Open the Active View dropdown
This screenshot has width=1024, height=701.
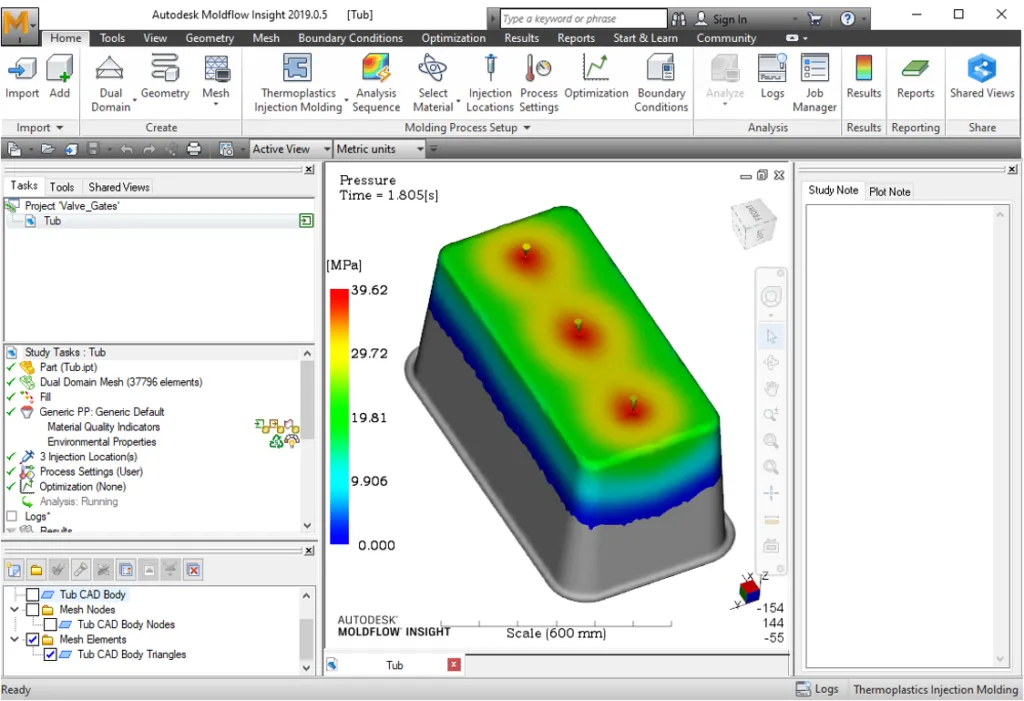click(291, 150)
